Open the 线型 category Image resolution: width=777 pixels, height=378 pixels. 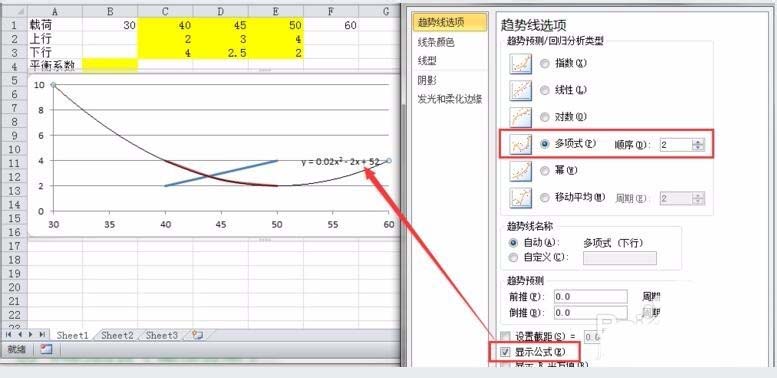click(427, 61)
